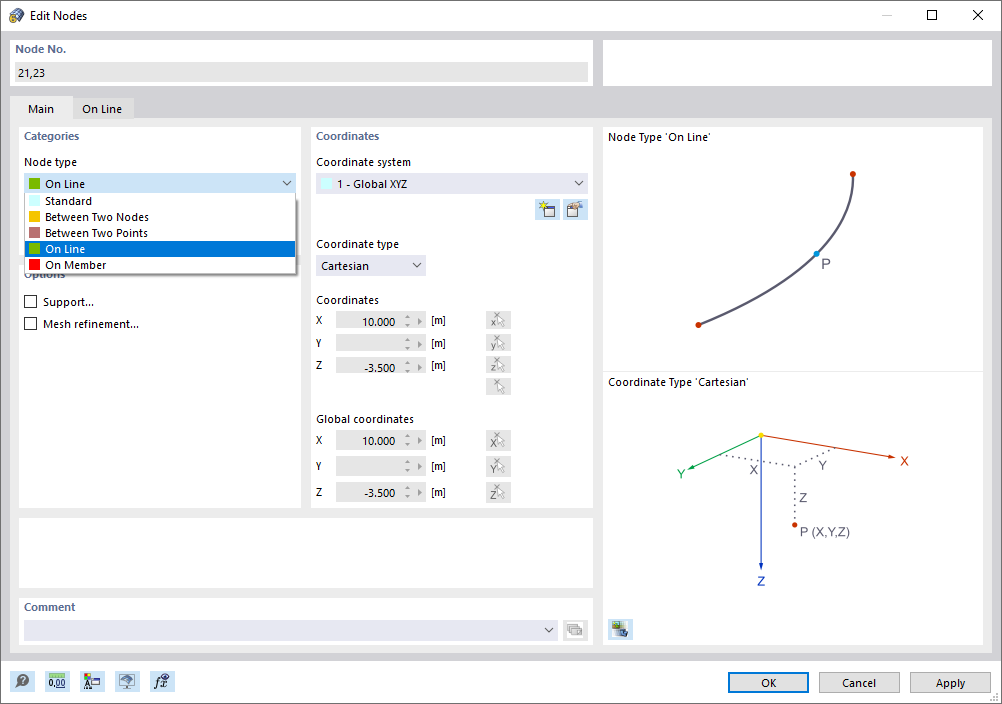
Task: Click the Cancel button
Action: 859,682
